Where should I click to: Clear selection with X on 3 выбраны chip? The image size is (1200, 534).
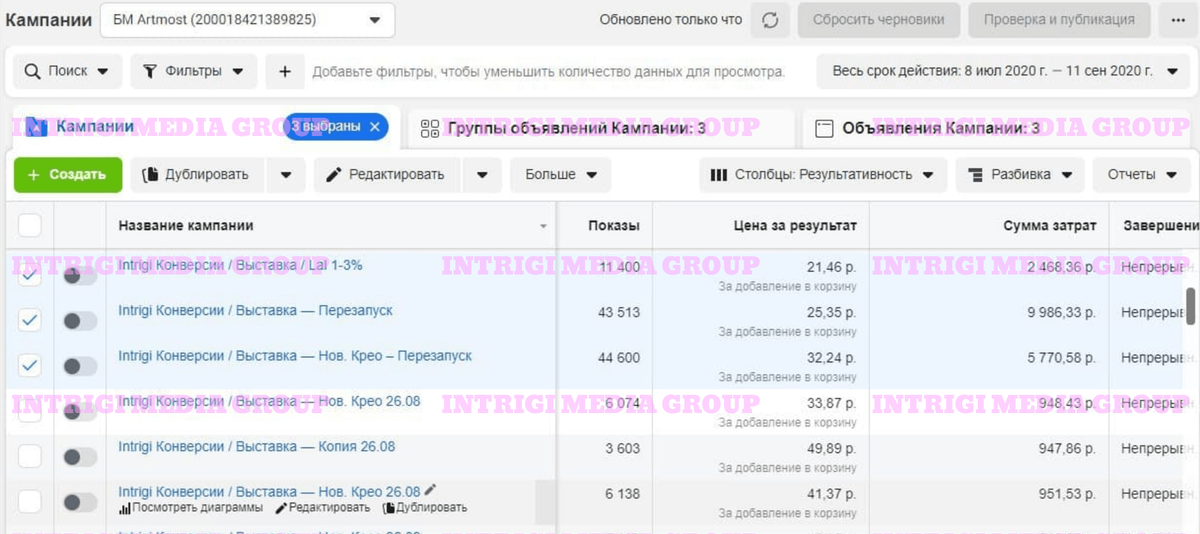375,126
